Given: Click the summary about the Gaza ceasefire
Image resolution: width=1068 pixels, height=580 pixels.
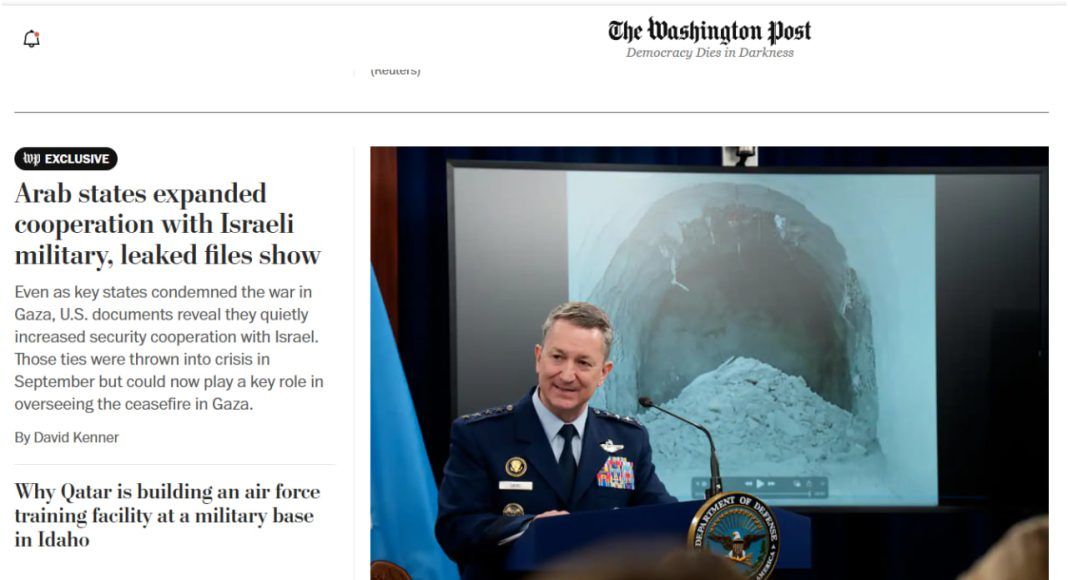Looking at the screenshot, I should coord(169,348).
